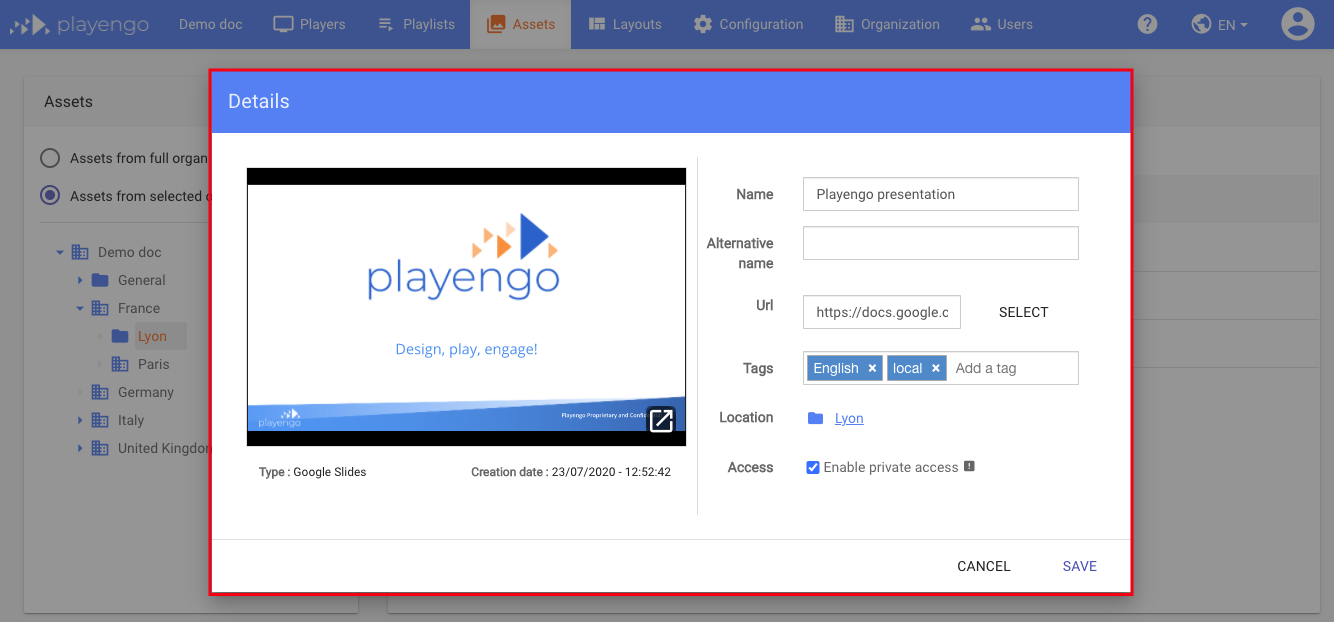
Task: Expand the Germany tree node
Action: pyautogui.click(x=80, y=392)
